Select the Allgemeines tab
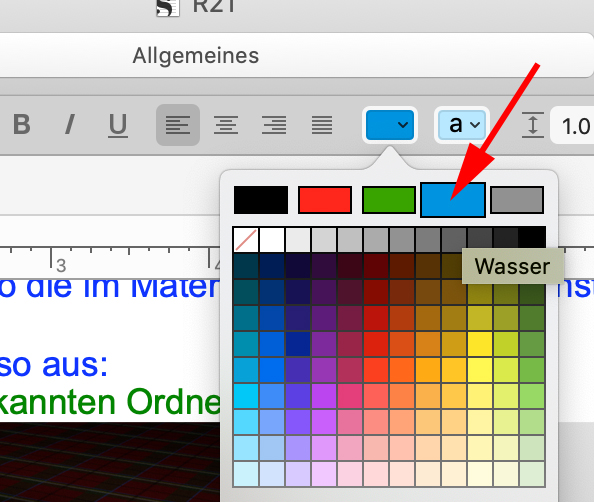Viewport: 594px width, 502px height. [x=196, y=56]
